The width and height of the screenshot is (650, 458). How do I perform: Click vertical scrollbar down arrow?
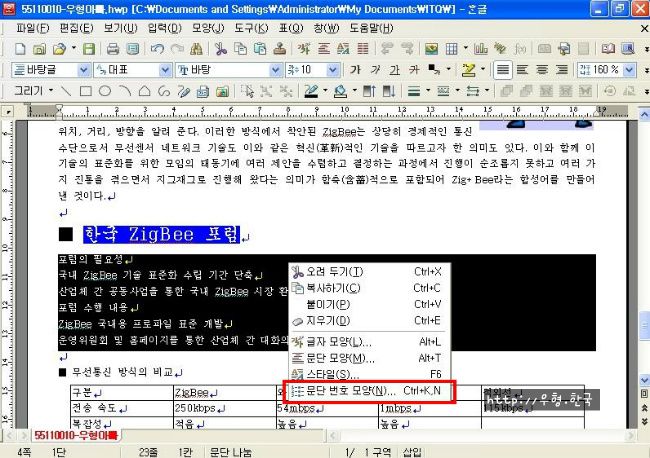[x=644, y=380]
